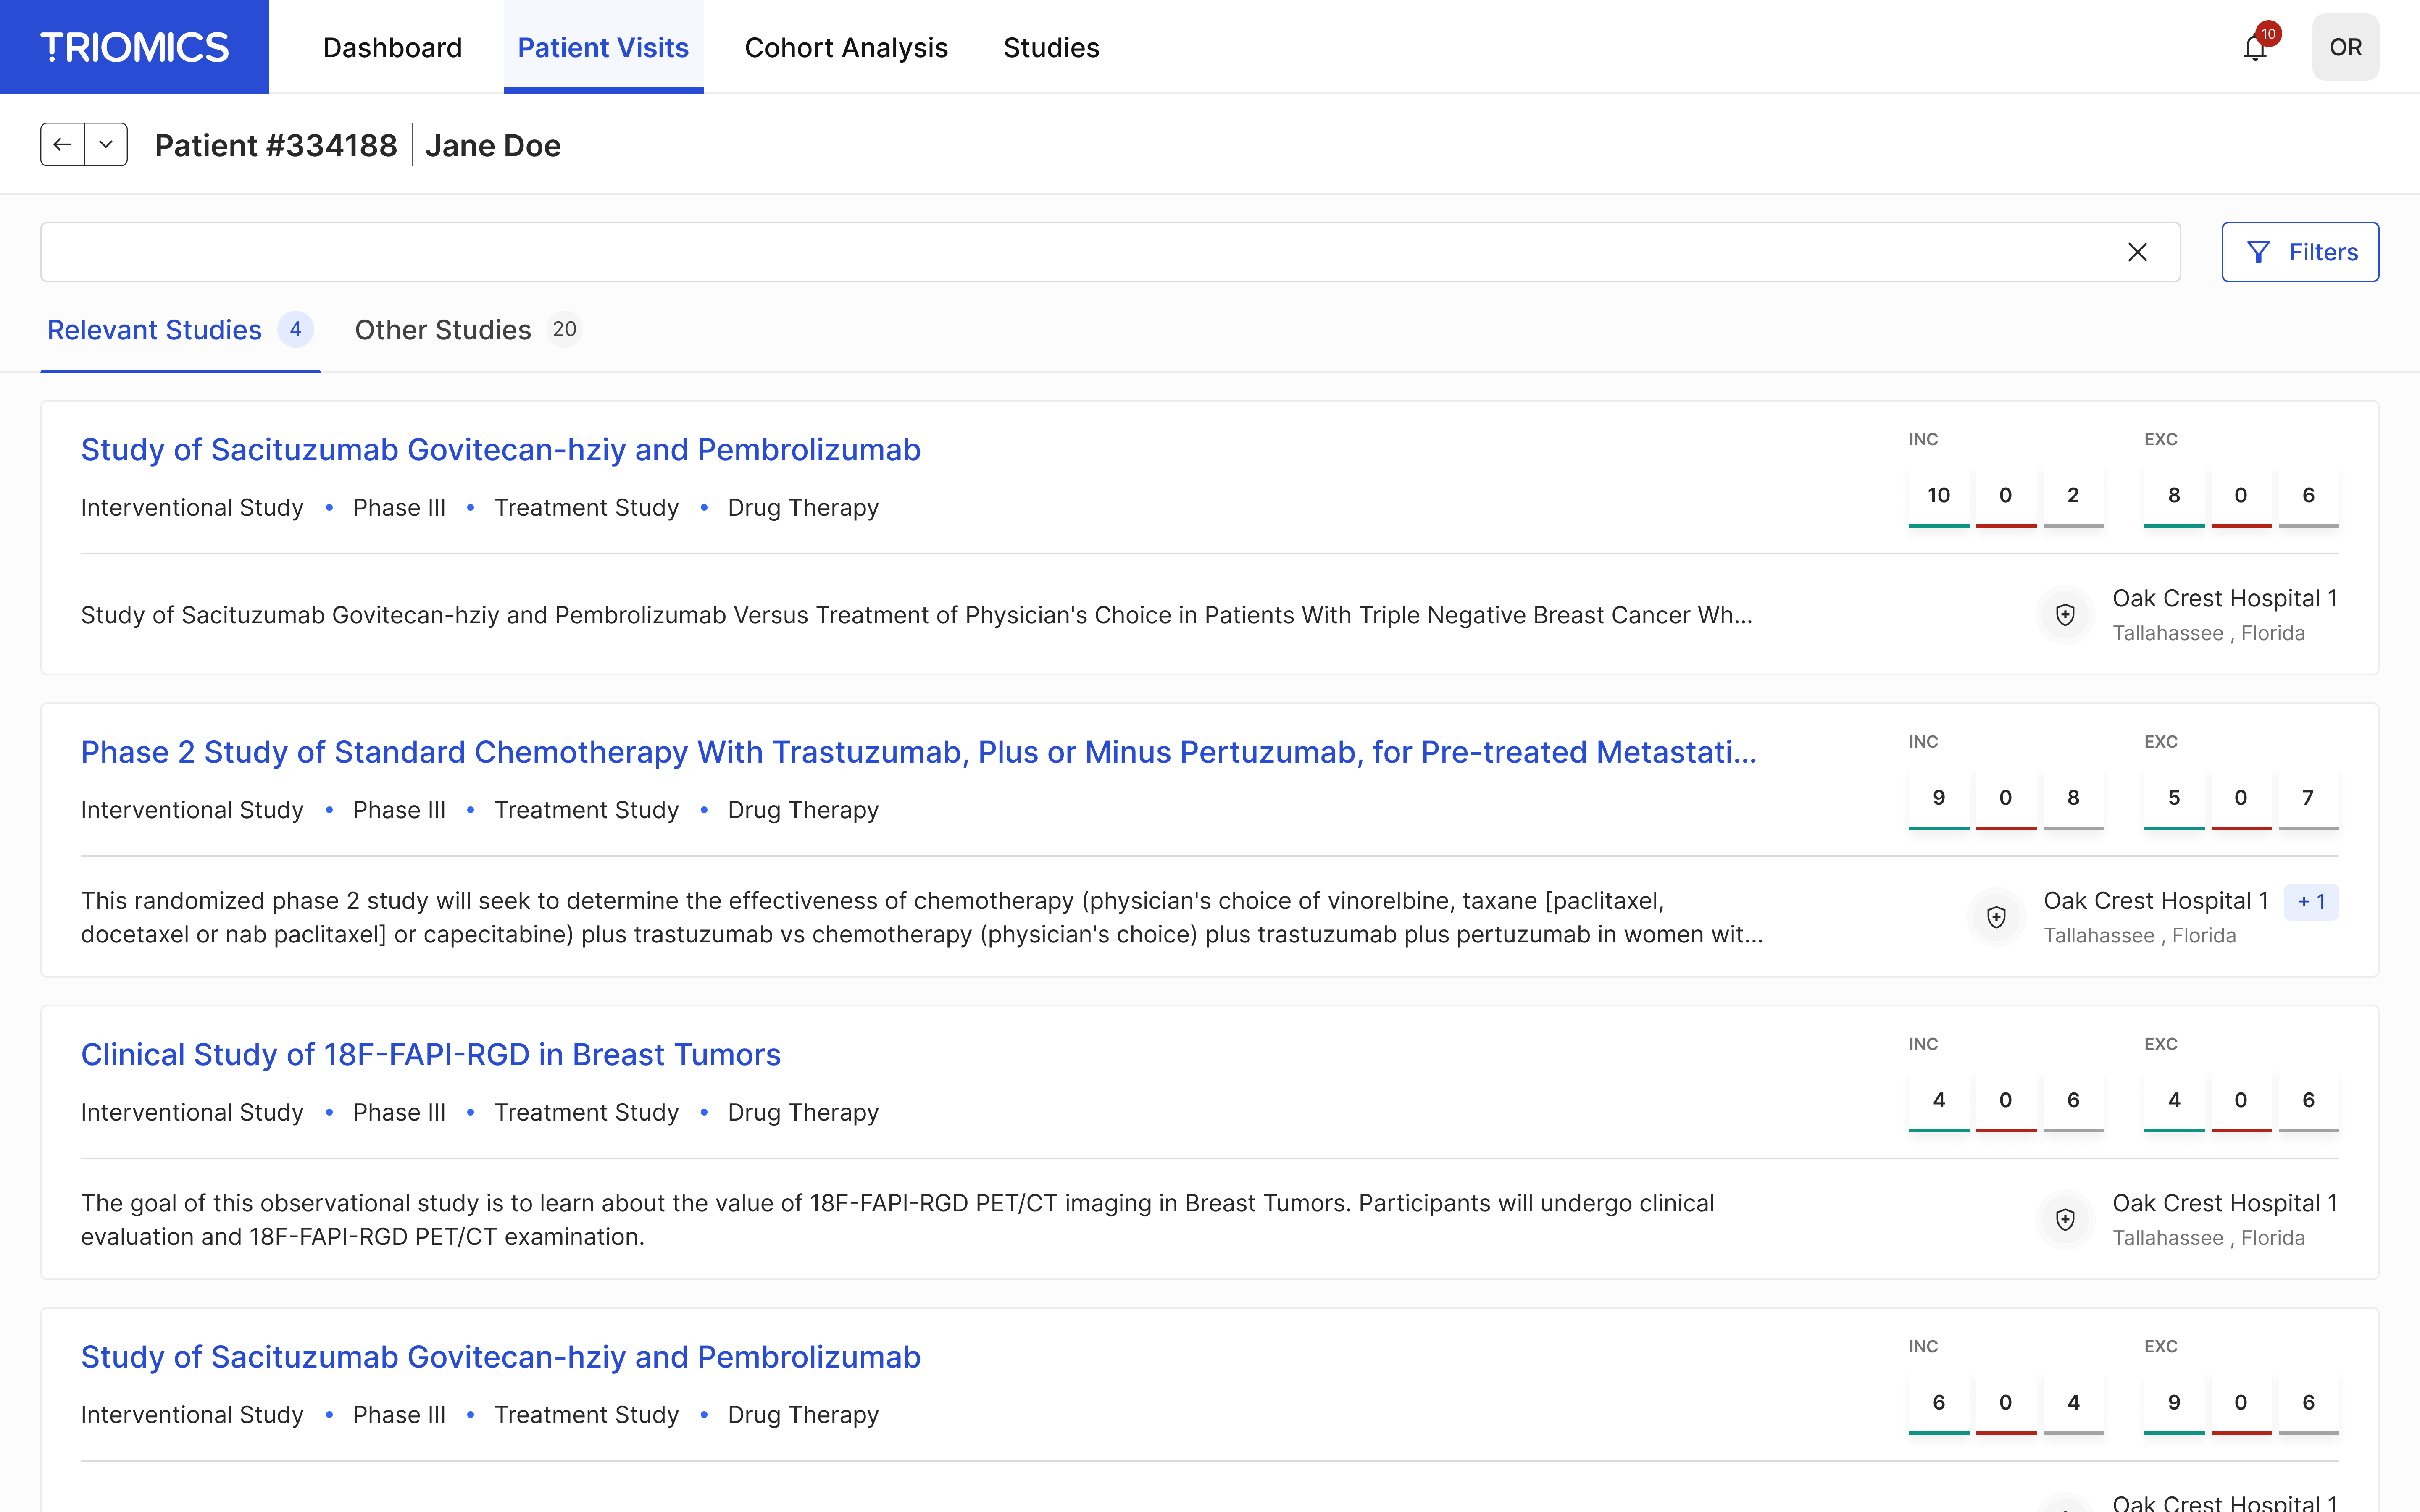Viewport: 2420px width, 1512px height.
Task: Click EXC count 9 in last Sacituzumab study
Action: pos(2174,1403)
